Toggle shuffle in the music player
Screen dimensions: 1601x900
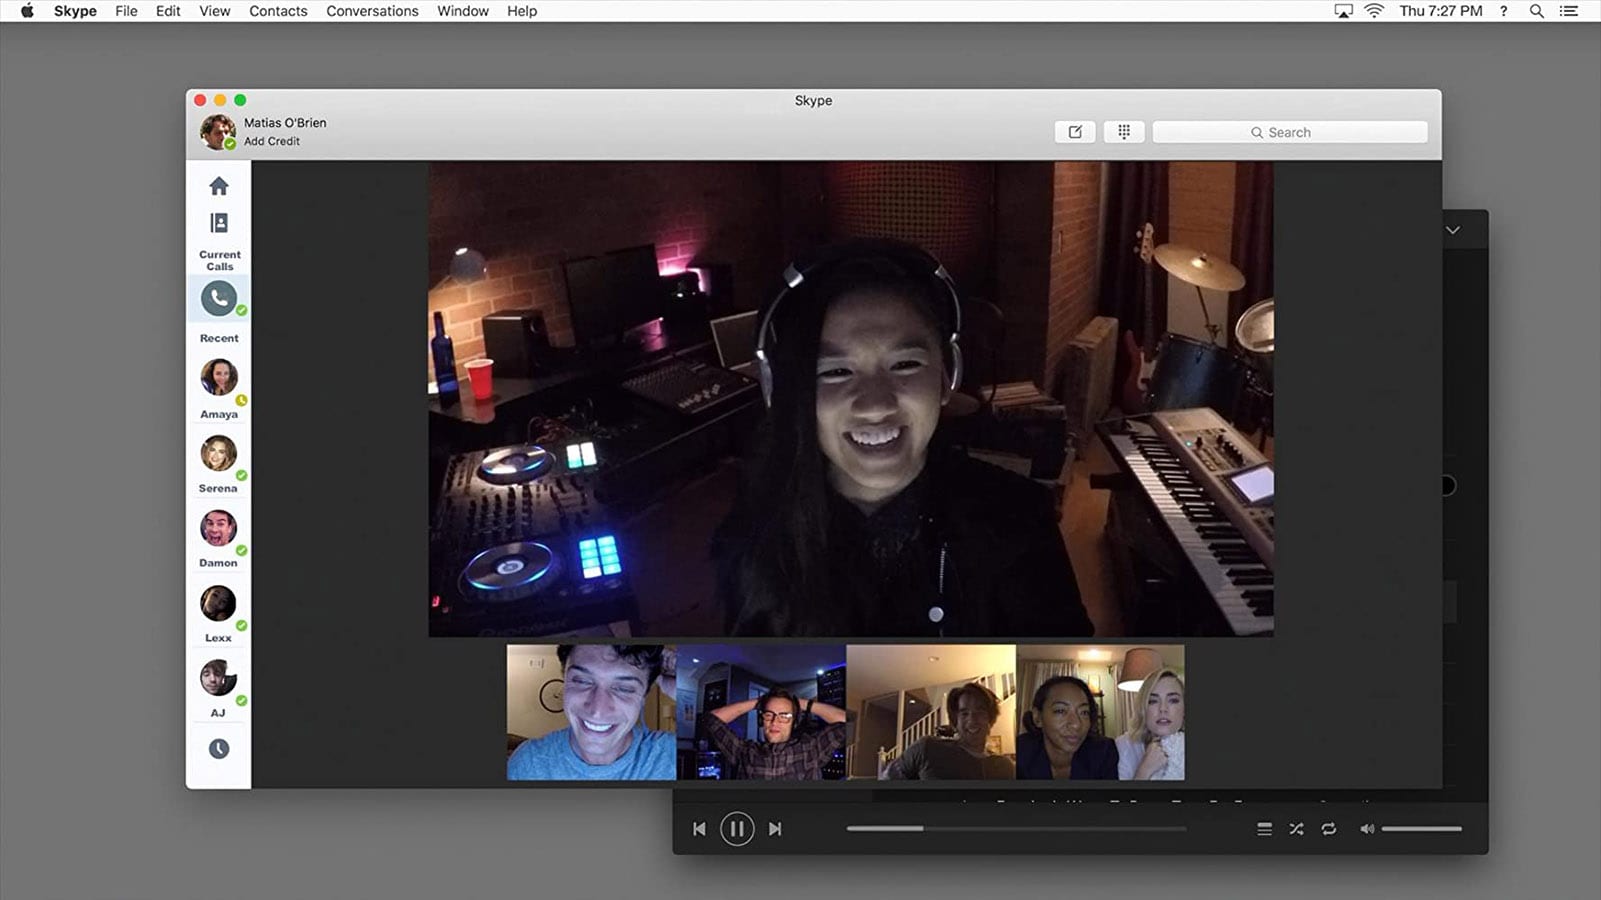[1297, 829]
